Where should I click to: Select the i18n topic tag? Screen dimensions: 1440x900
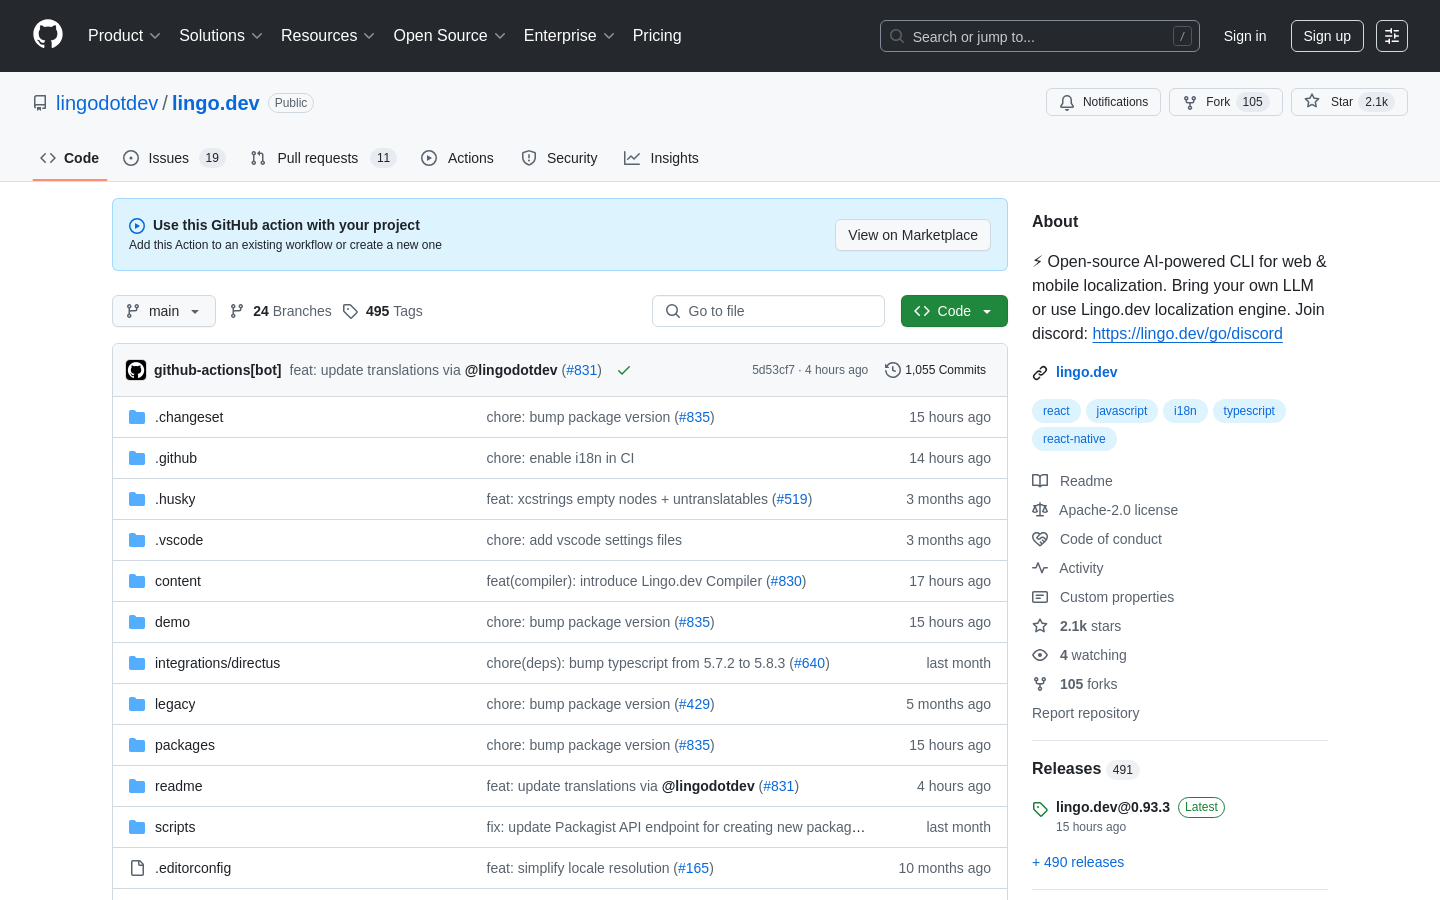pos(1185,411)
